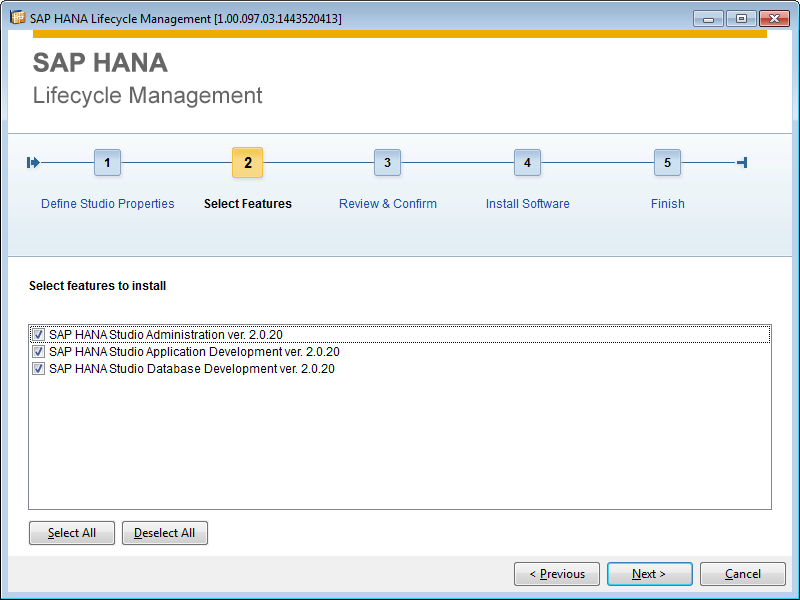Close the Lifecycle Management window

(774, 19)
